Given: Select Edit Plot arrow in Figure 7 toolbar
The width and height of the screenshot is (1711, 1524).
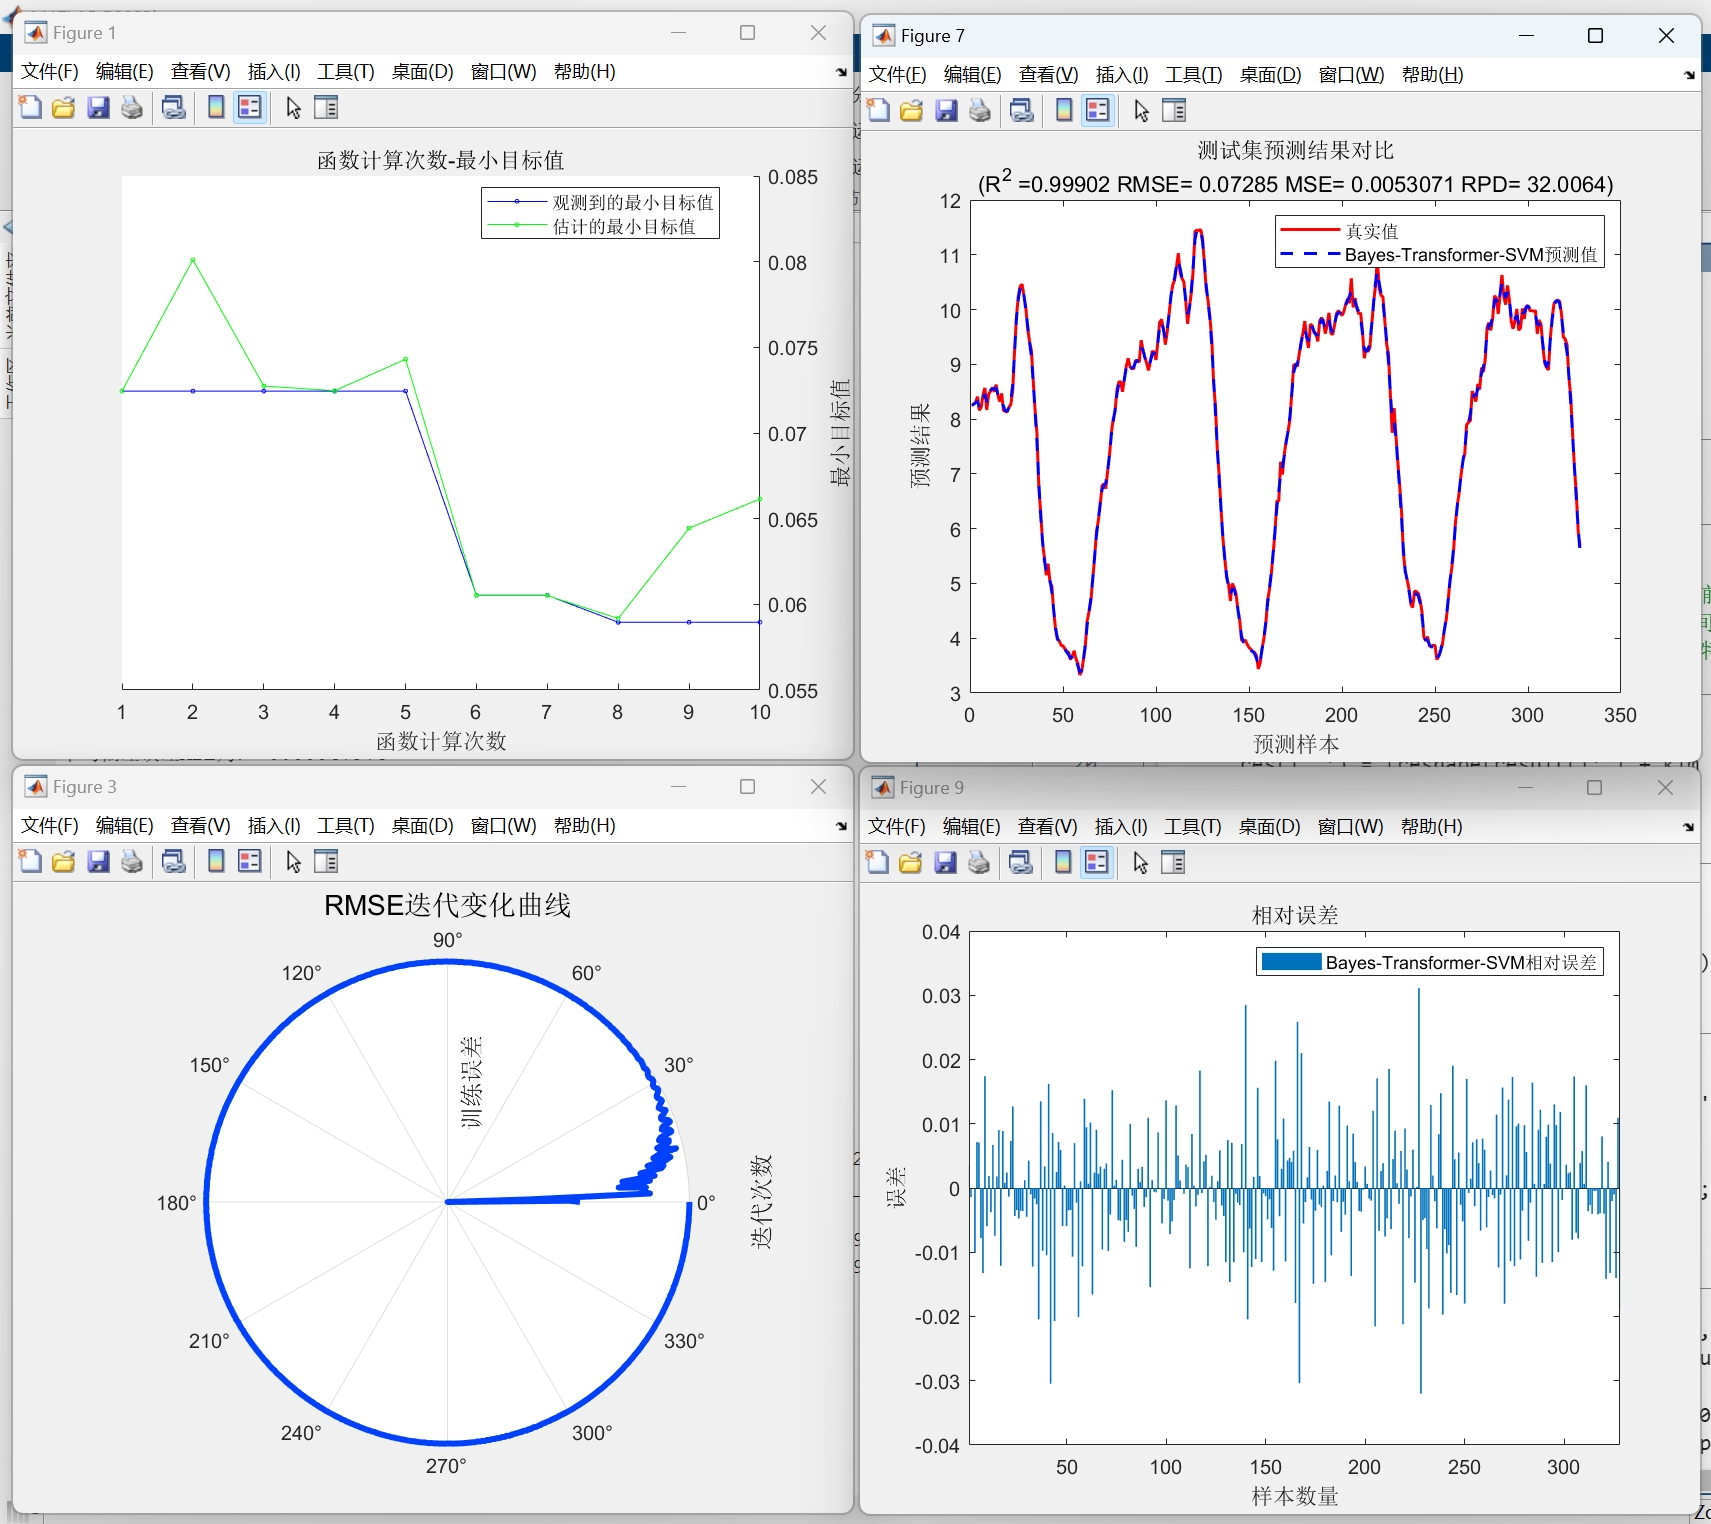Looking at the screenshot, I should 1141,111.
